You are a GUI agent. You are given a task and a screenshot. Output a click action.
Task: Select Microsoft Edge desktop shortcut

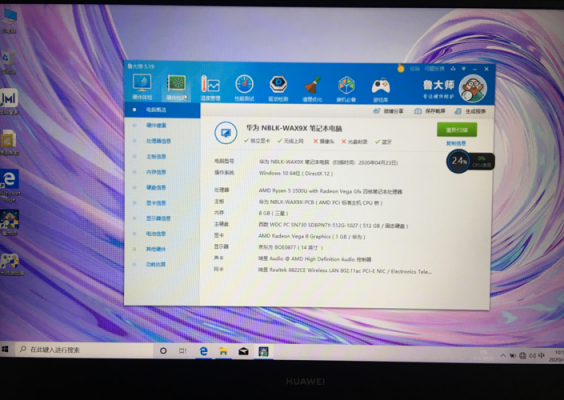click(10, 186)
